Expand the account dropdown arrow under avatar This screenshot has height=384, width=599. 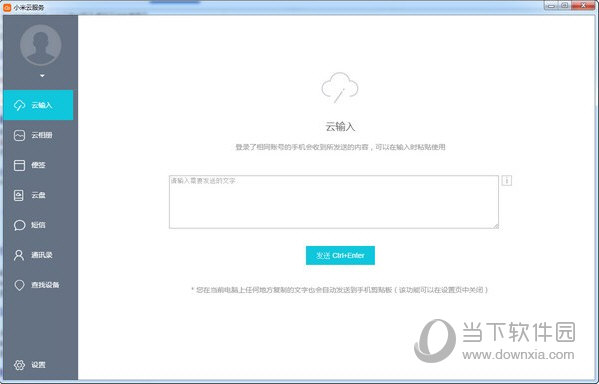coord(42,76)
